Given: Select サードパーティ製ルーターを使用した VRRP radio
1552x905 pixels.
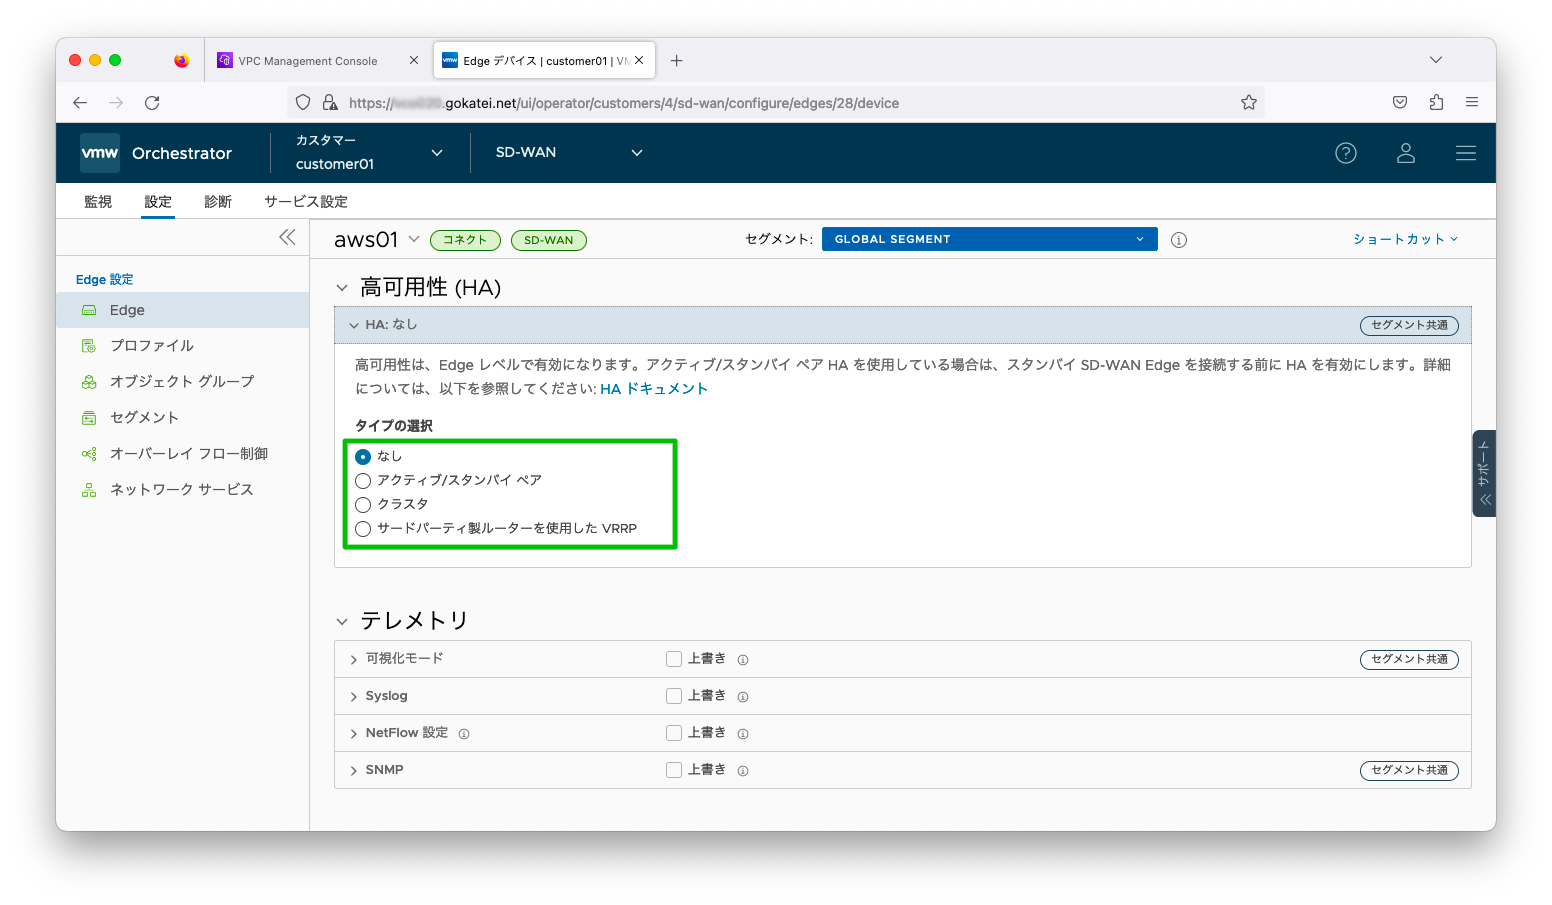Looking at the screenshot, I should tap(363, 529).
